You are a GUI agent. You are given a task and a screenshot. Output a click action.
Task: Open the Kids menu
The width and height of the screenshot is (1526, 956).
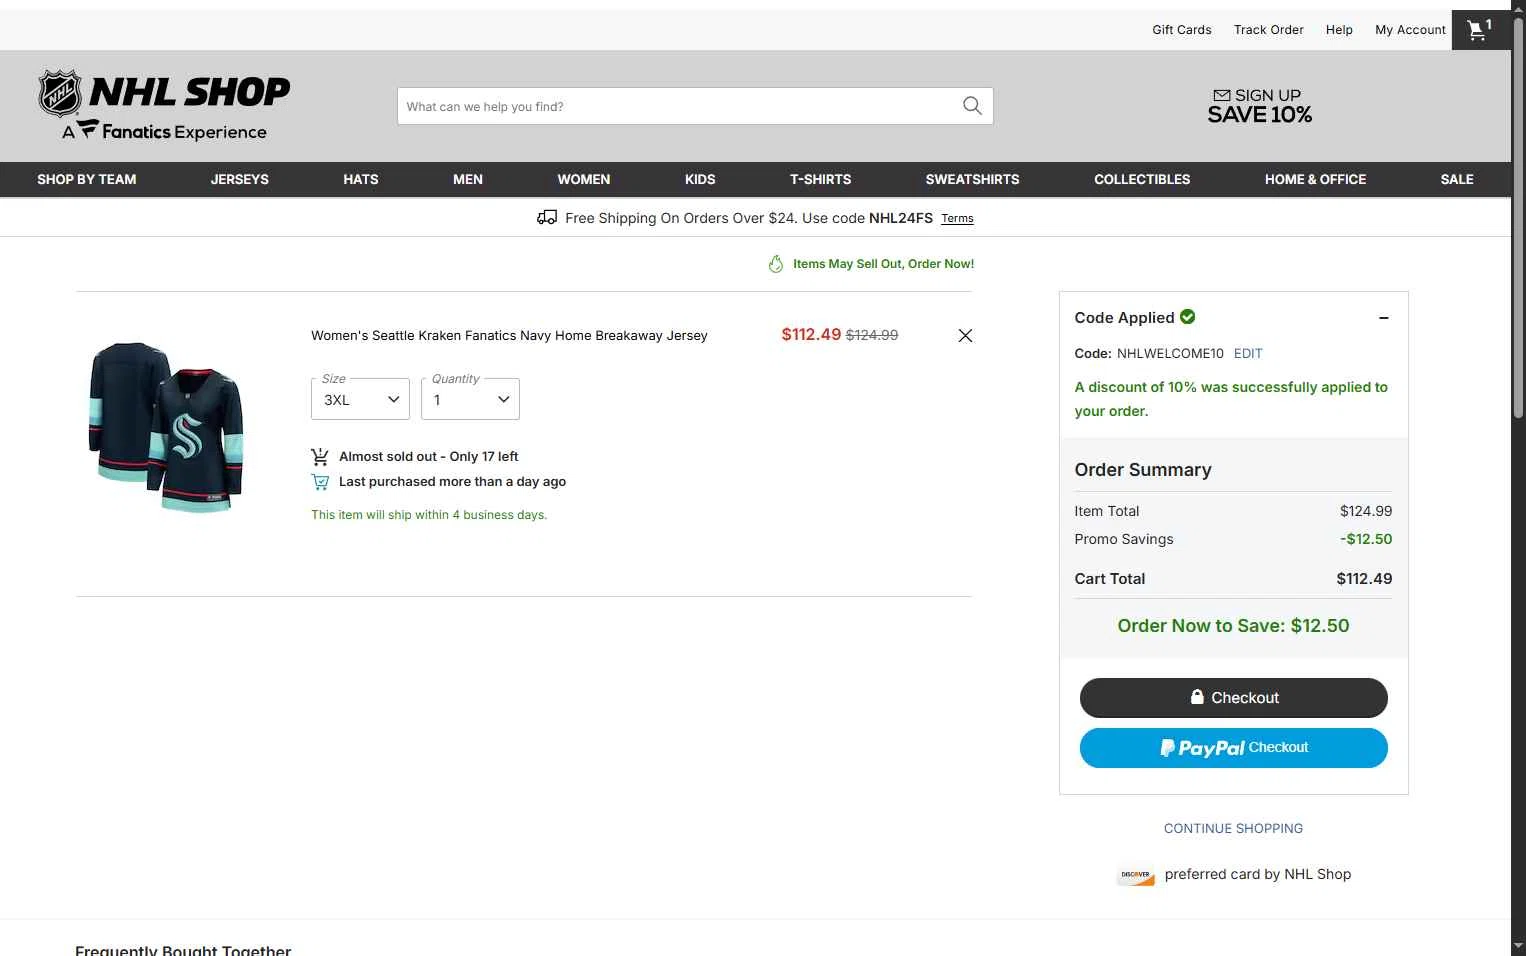coord(700,179)
